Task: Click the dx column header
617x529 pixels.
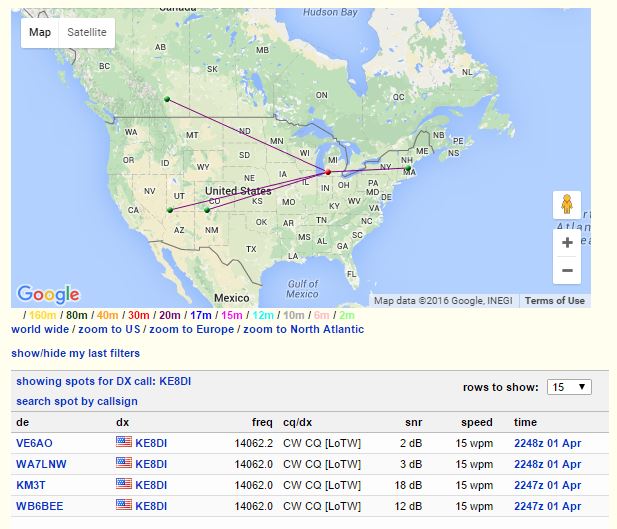Action: pos(122,422)
